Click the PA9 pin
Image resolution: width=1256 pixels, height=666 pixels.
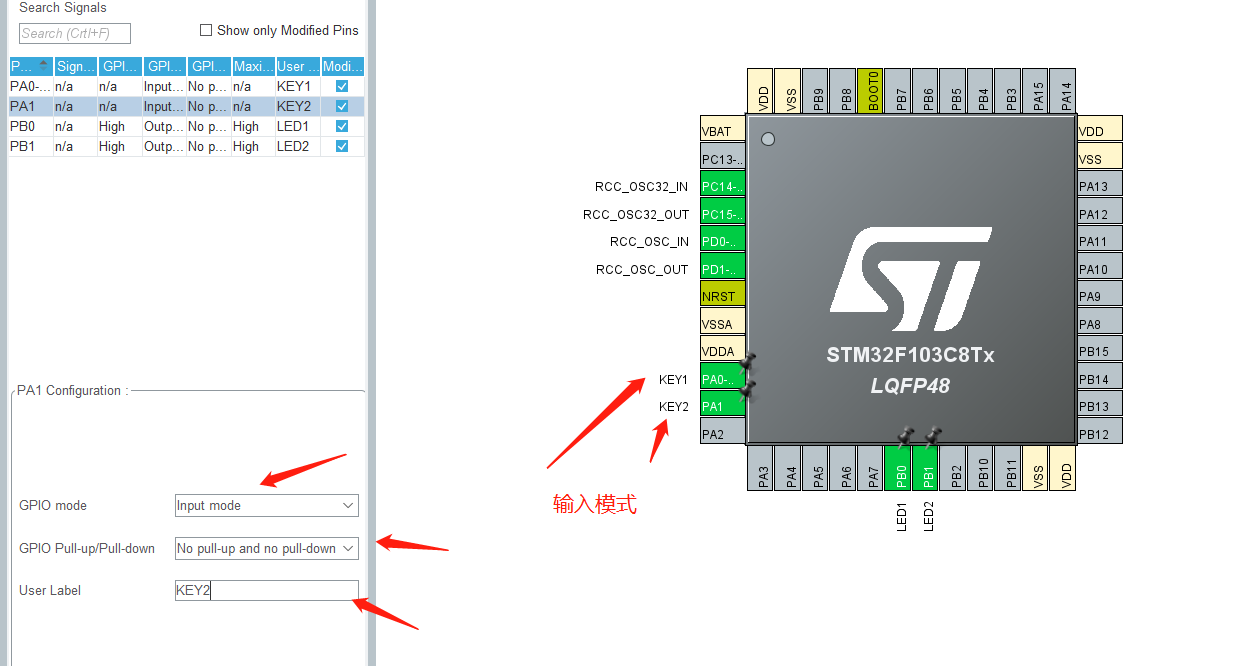pos(1100,296)
